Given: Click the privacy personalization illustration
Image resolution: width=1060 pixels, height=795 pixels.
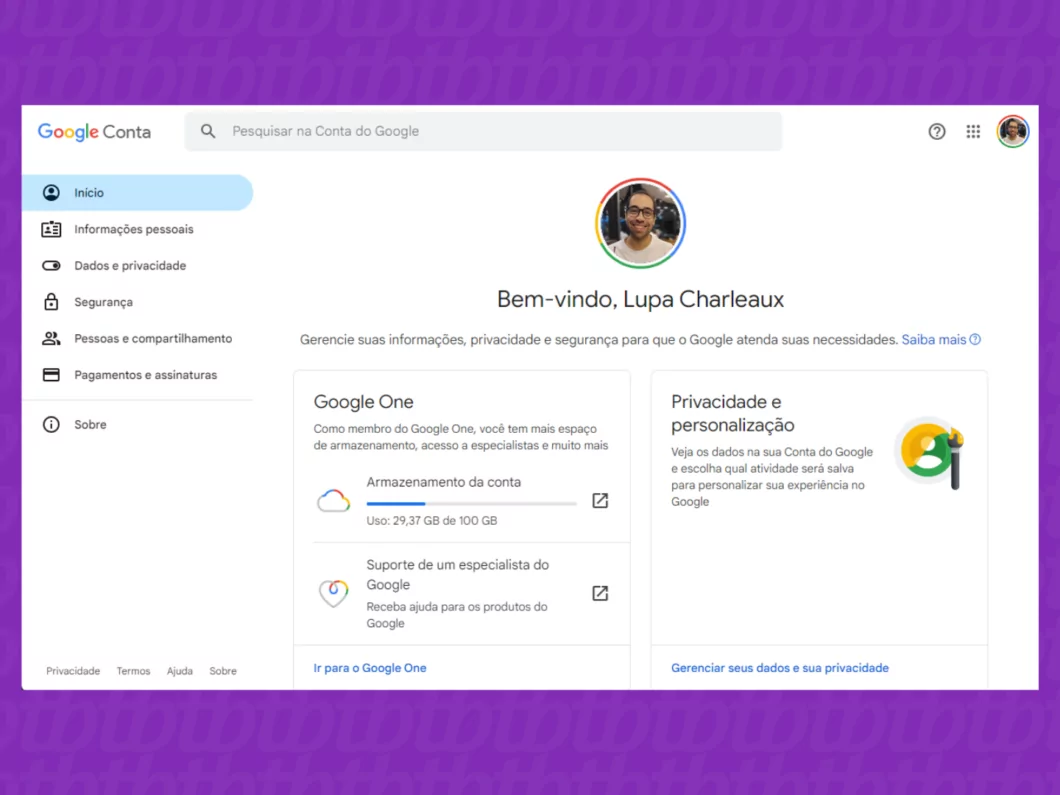Looking at the screenshot, I should tap(930, 452).
